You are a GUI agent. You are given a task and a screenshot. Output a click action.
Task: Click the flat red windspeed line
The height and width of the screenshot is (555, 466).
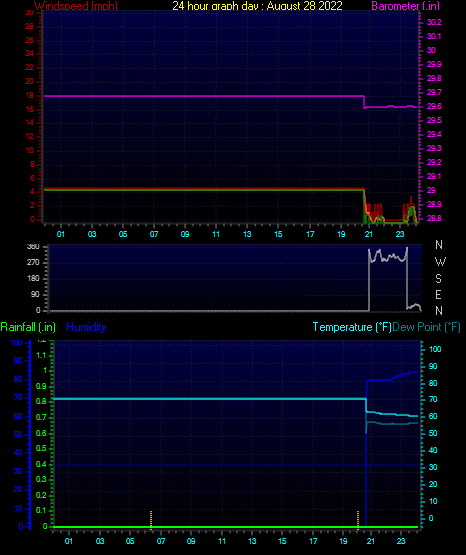[203, 188]
